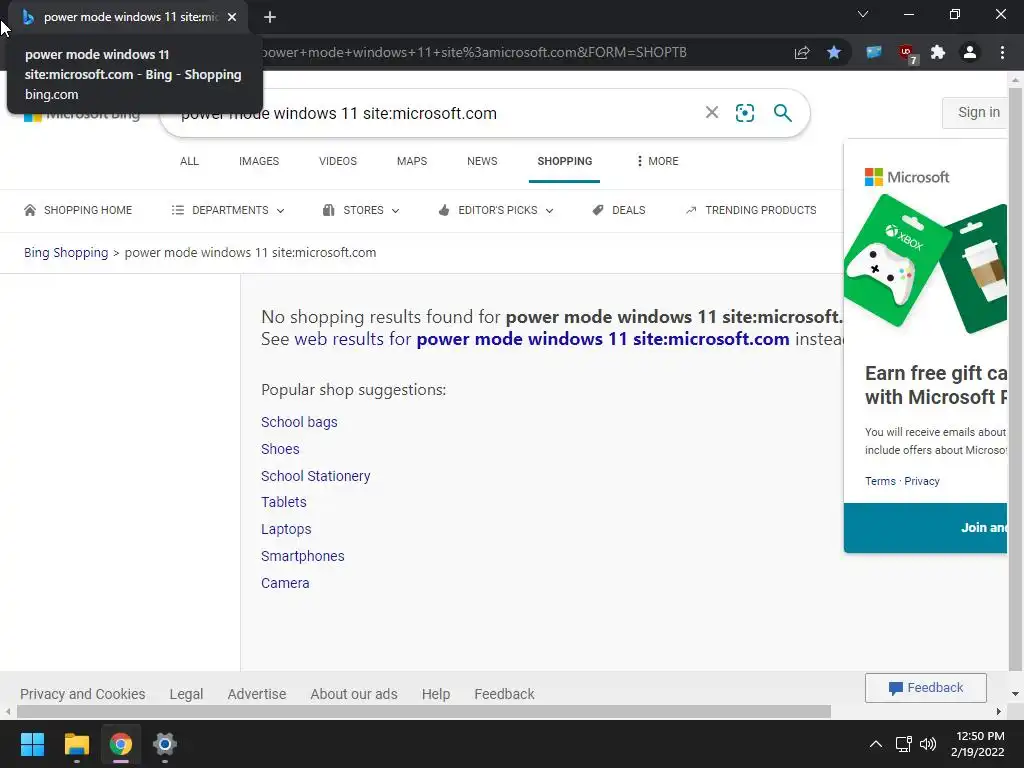Click the bookmark star in address bar
This screenshot has height=768, width=1024.
[x=834, y=52]
